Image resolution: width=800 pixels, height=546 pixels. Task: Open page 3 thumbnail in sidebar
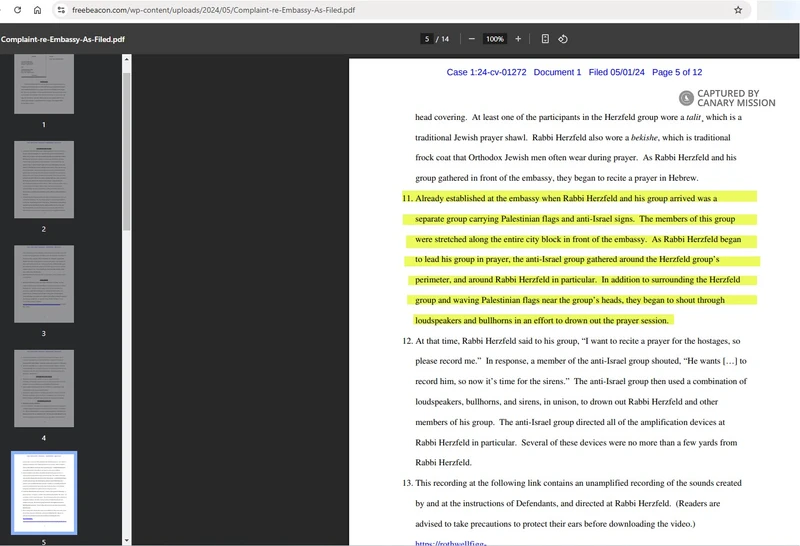(44, 284)
